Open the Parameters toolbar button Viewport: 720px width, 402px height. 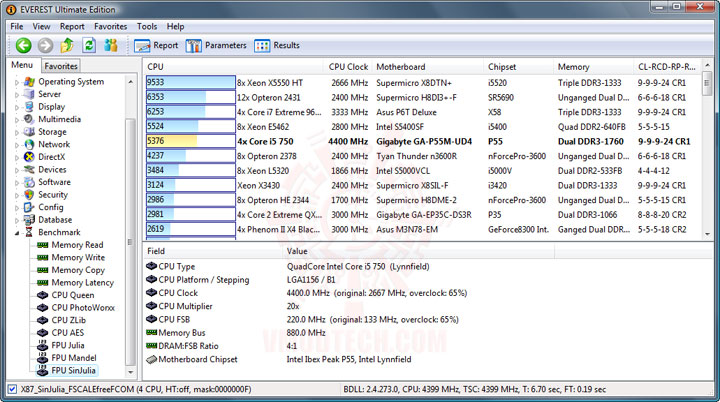pyautogui.click(x=216, y=45)
